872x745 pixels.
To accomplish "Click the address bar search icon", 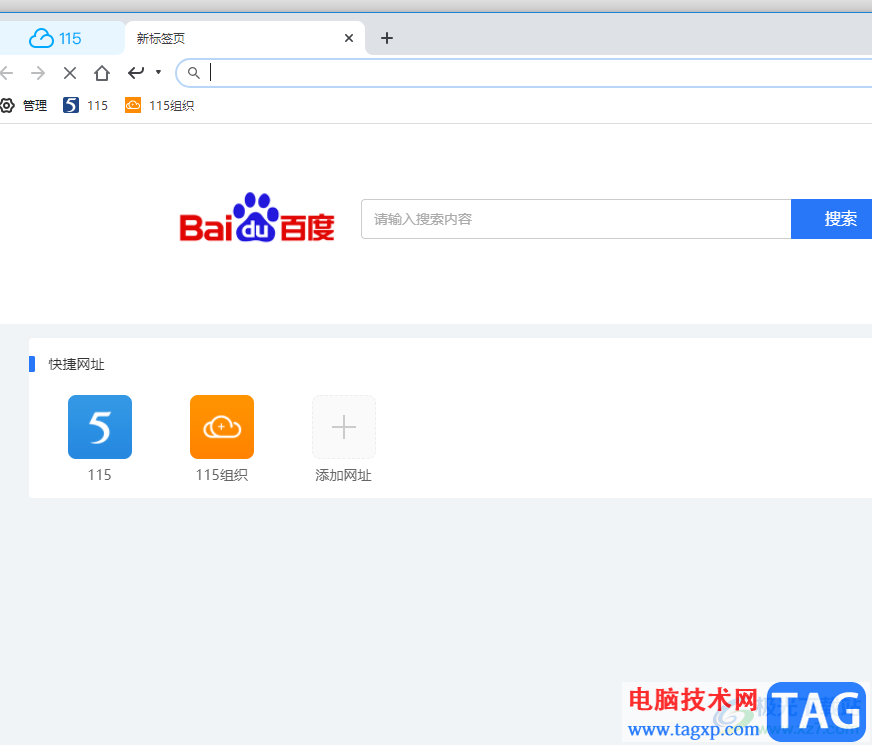I will point(193,73).
